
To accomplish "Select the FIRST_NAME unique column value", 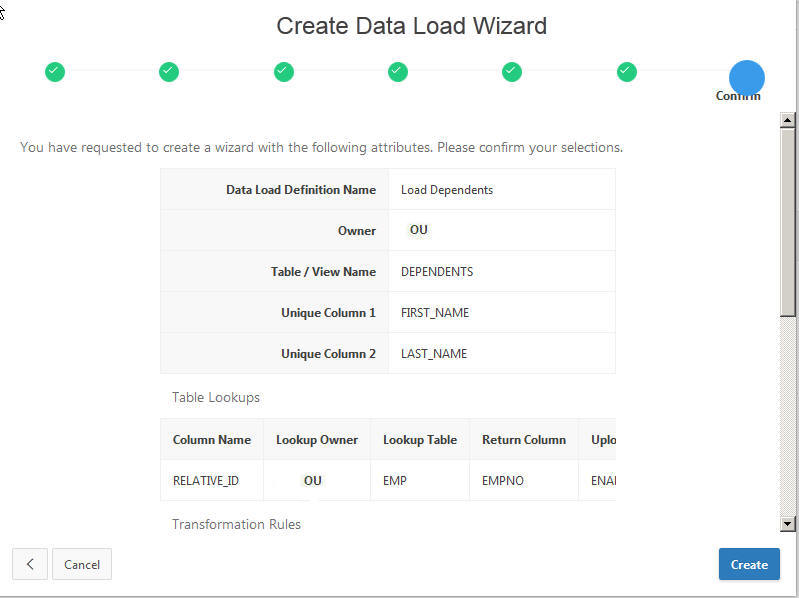I will point(435,313).
